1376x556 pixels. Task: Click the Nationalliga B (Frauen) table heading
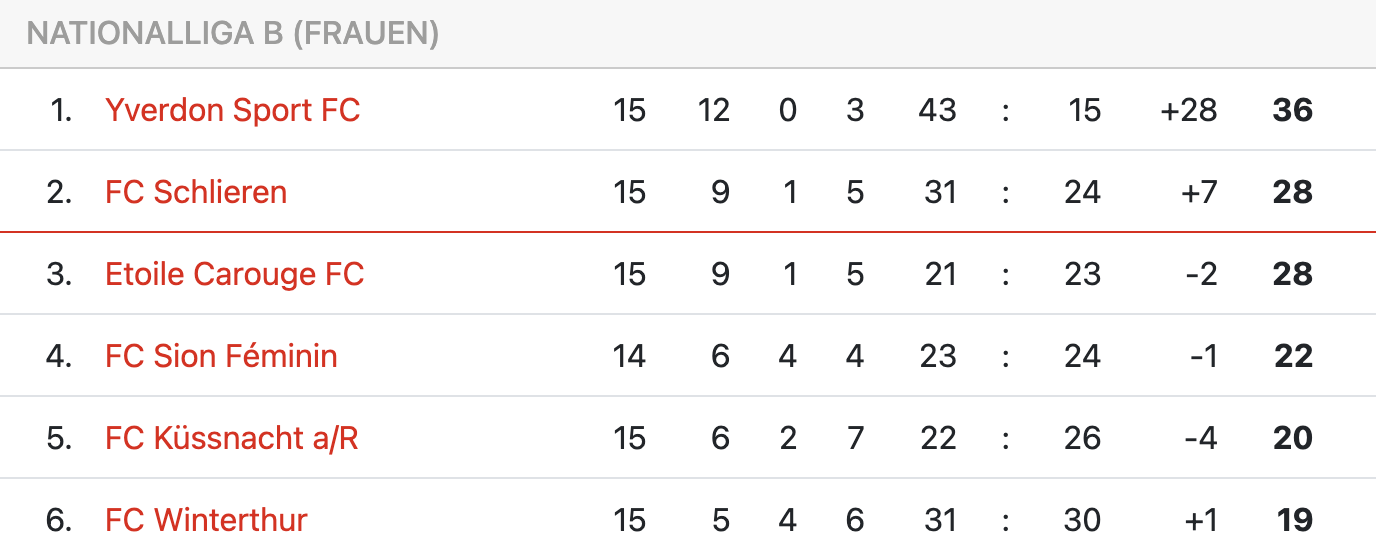point(233,34)
